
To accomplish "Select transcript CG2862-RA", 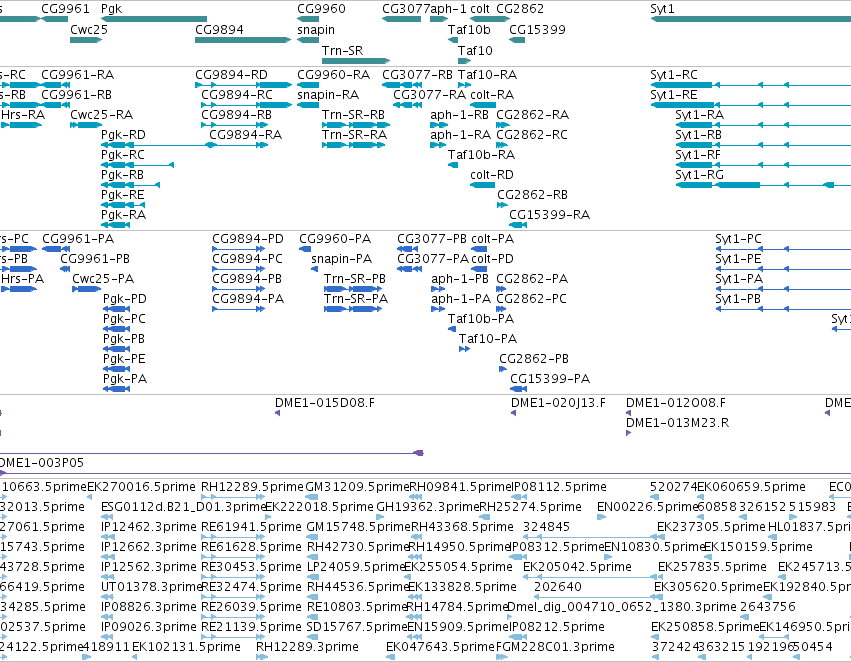I will click(x=532, y=115).
